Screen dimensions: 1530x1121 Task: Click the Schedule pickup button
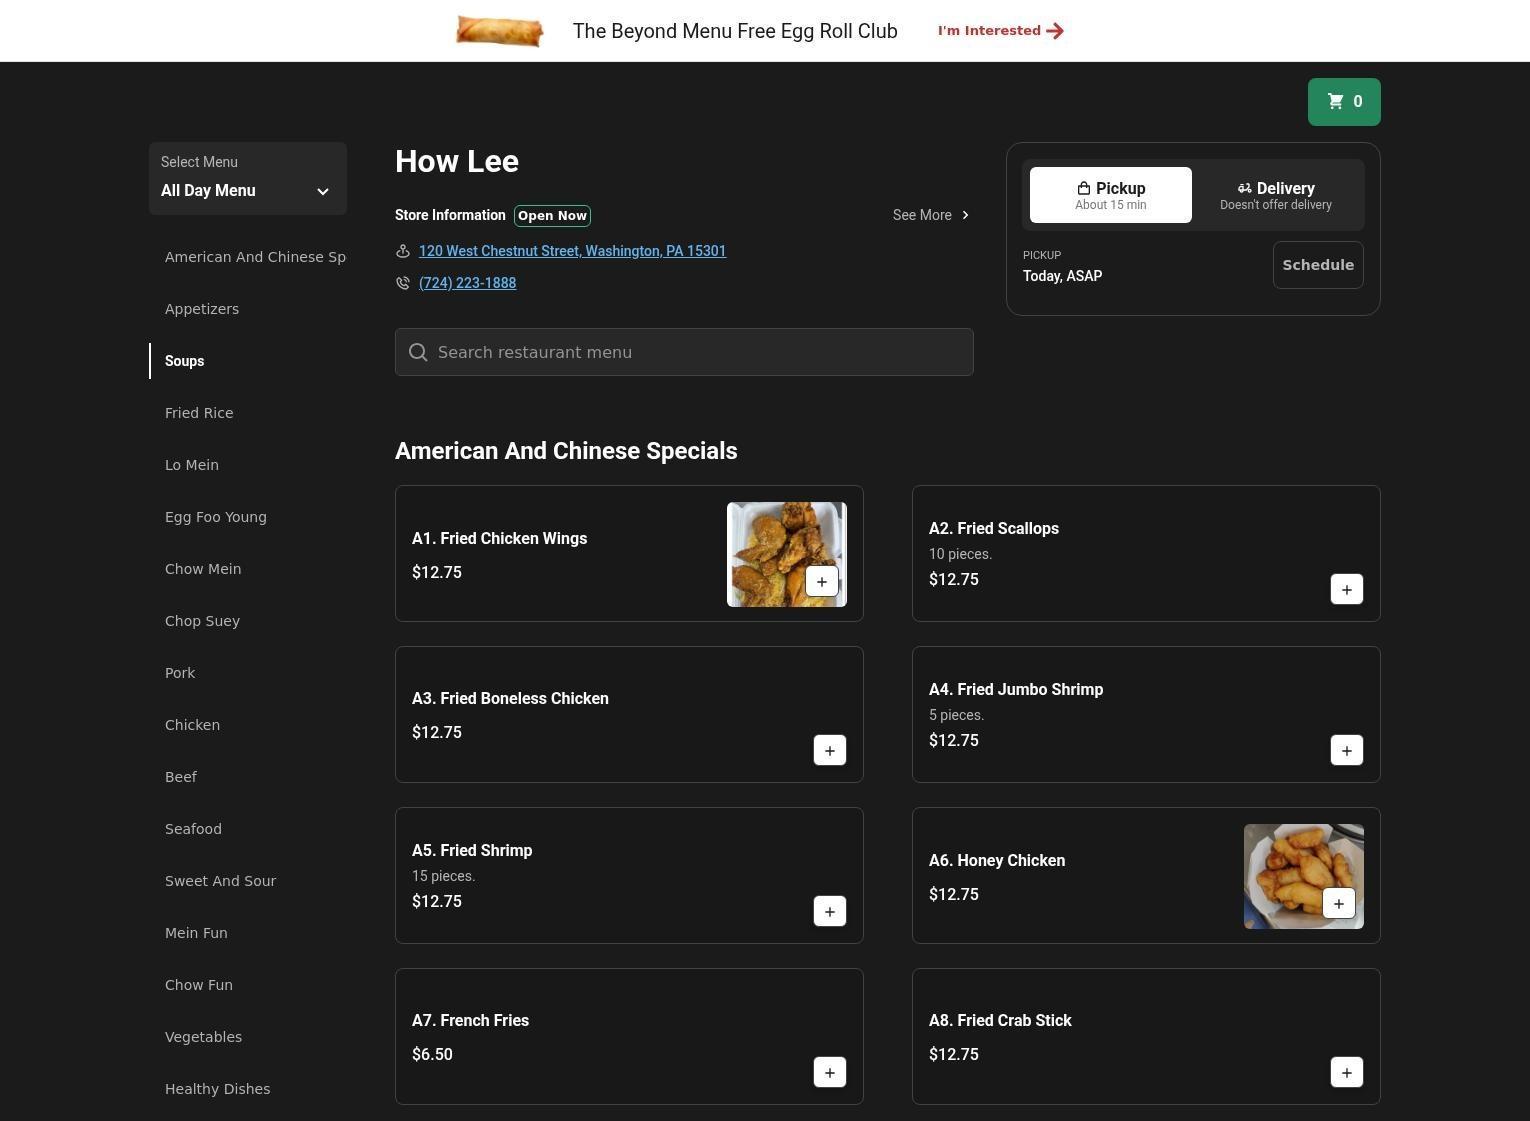(1317, 265)
